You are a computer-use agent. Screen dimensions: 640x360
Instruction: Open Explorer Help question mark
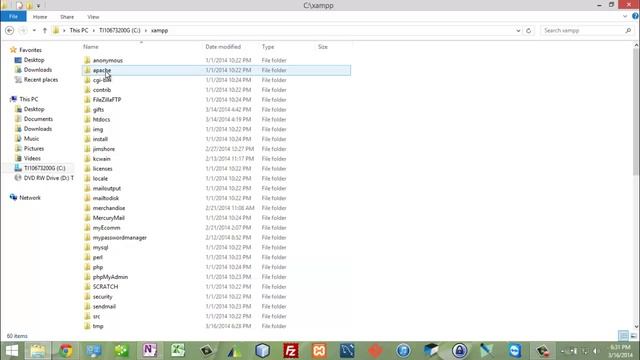click(x=635, y=16)
